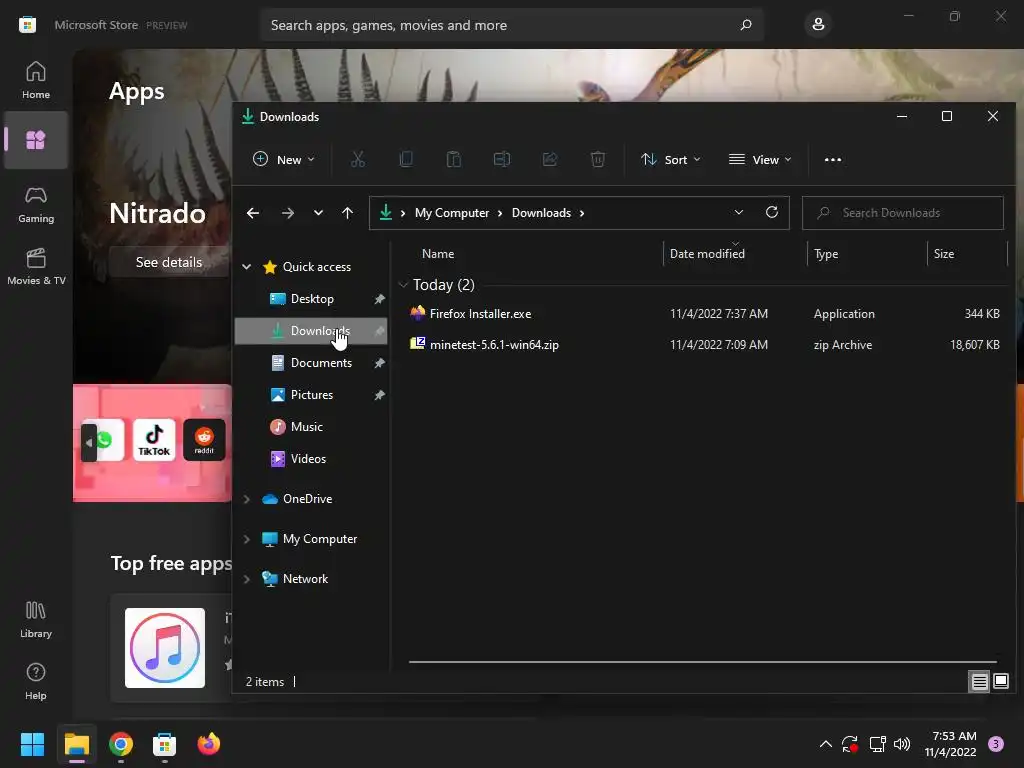The image size is (1024, 768).
Task: Open the New item dropdown
Action: (283, 159)
